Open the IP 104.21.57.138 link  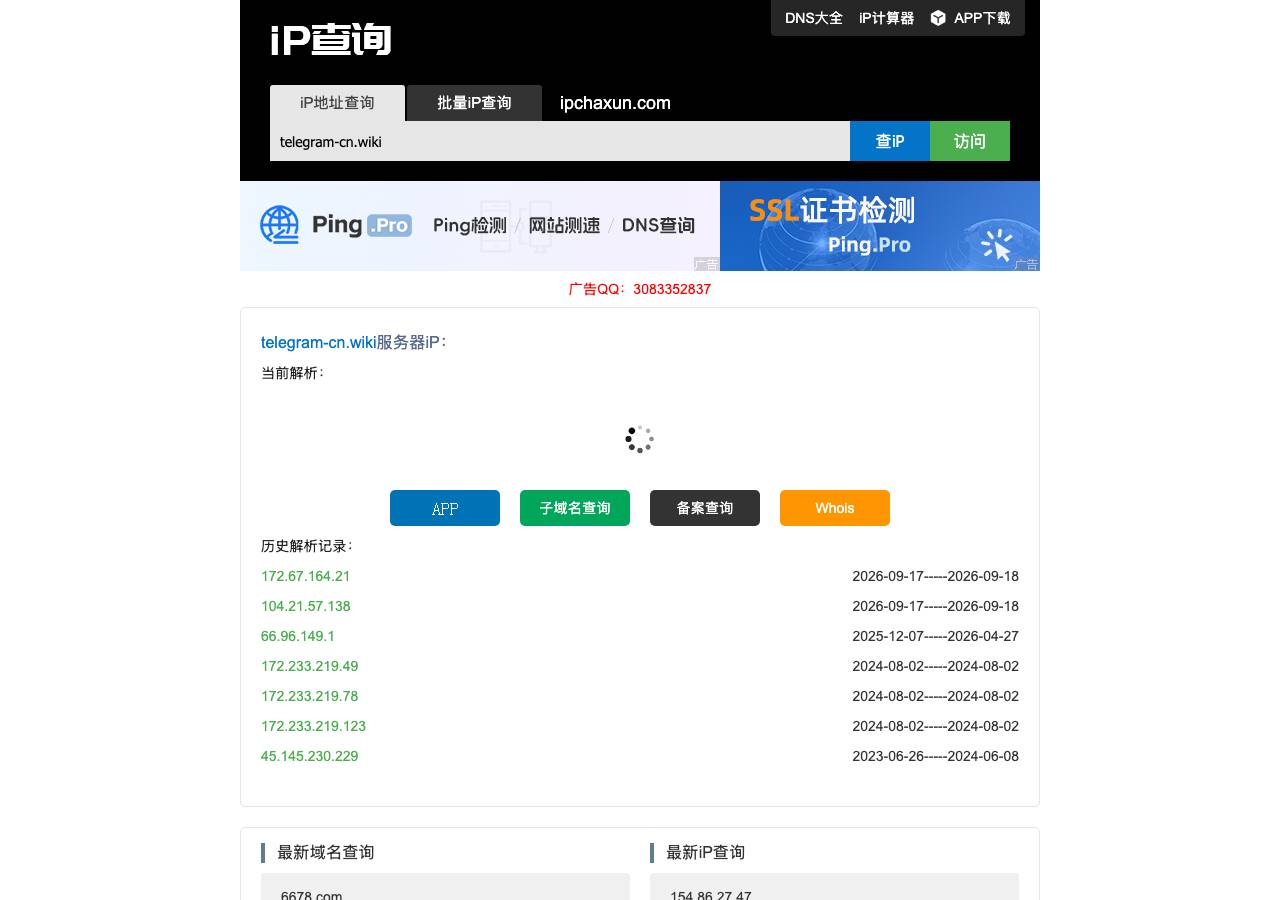pyautogui.click(x=305, y=606)
